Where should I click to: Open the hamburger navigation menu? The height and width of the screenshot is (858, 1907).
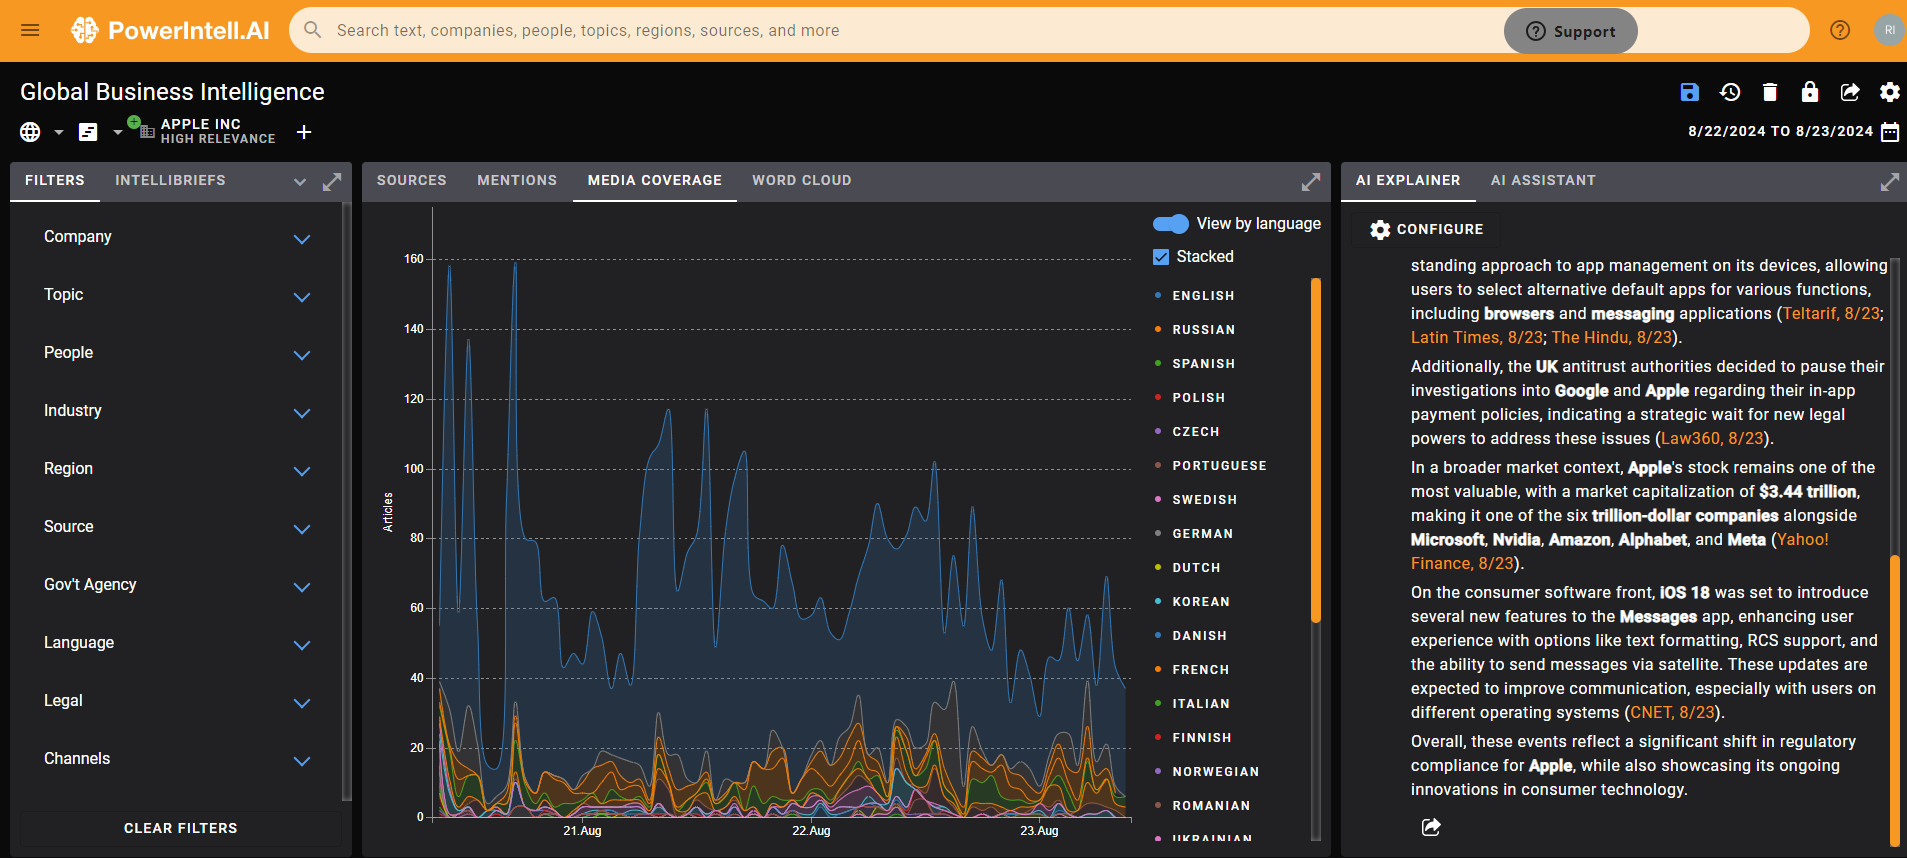point(30,30)
